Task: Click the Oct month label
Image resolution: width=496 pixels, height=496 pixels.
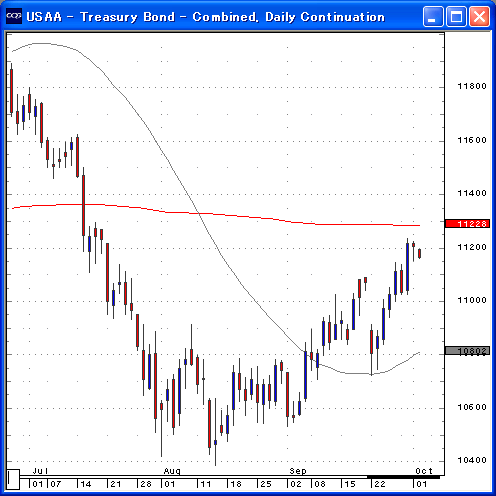Action: click(x=424, y=471)
